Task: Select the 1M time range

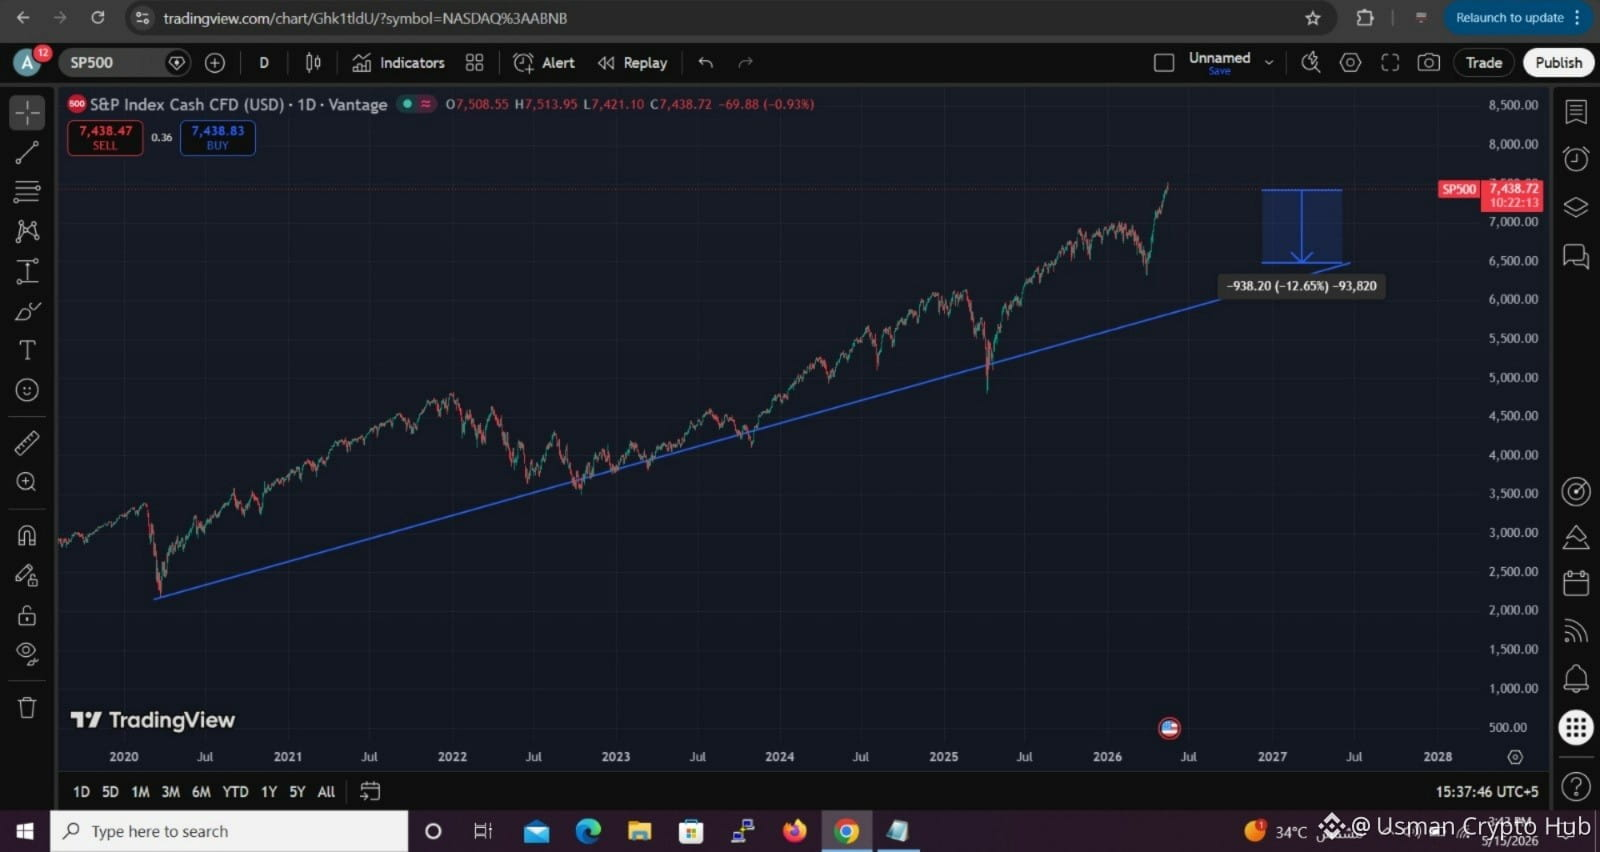Action: pyautogui.click(x=140, y=791)
